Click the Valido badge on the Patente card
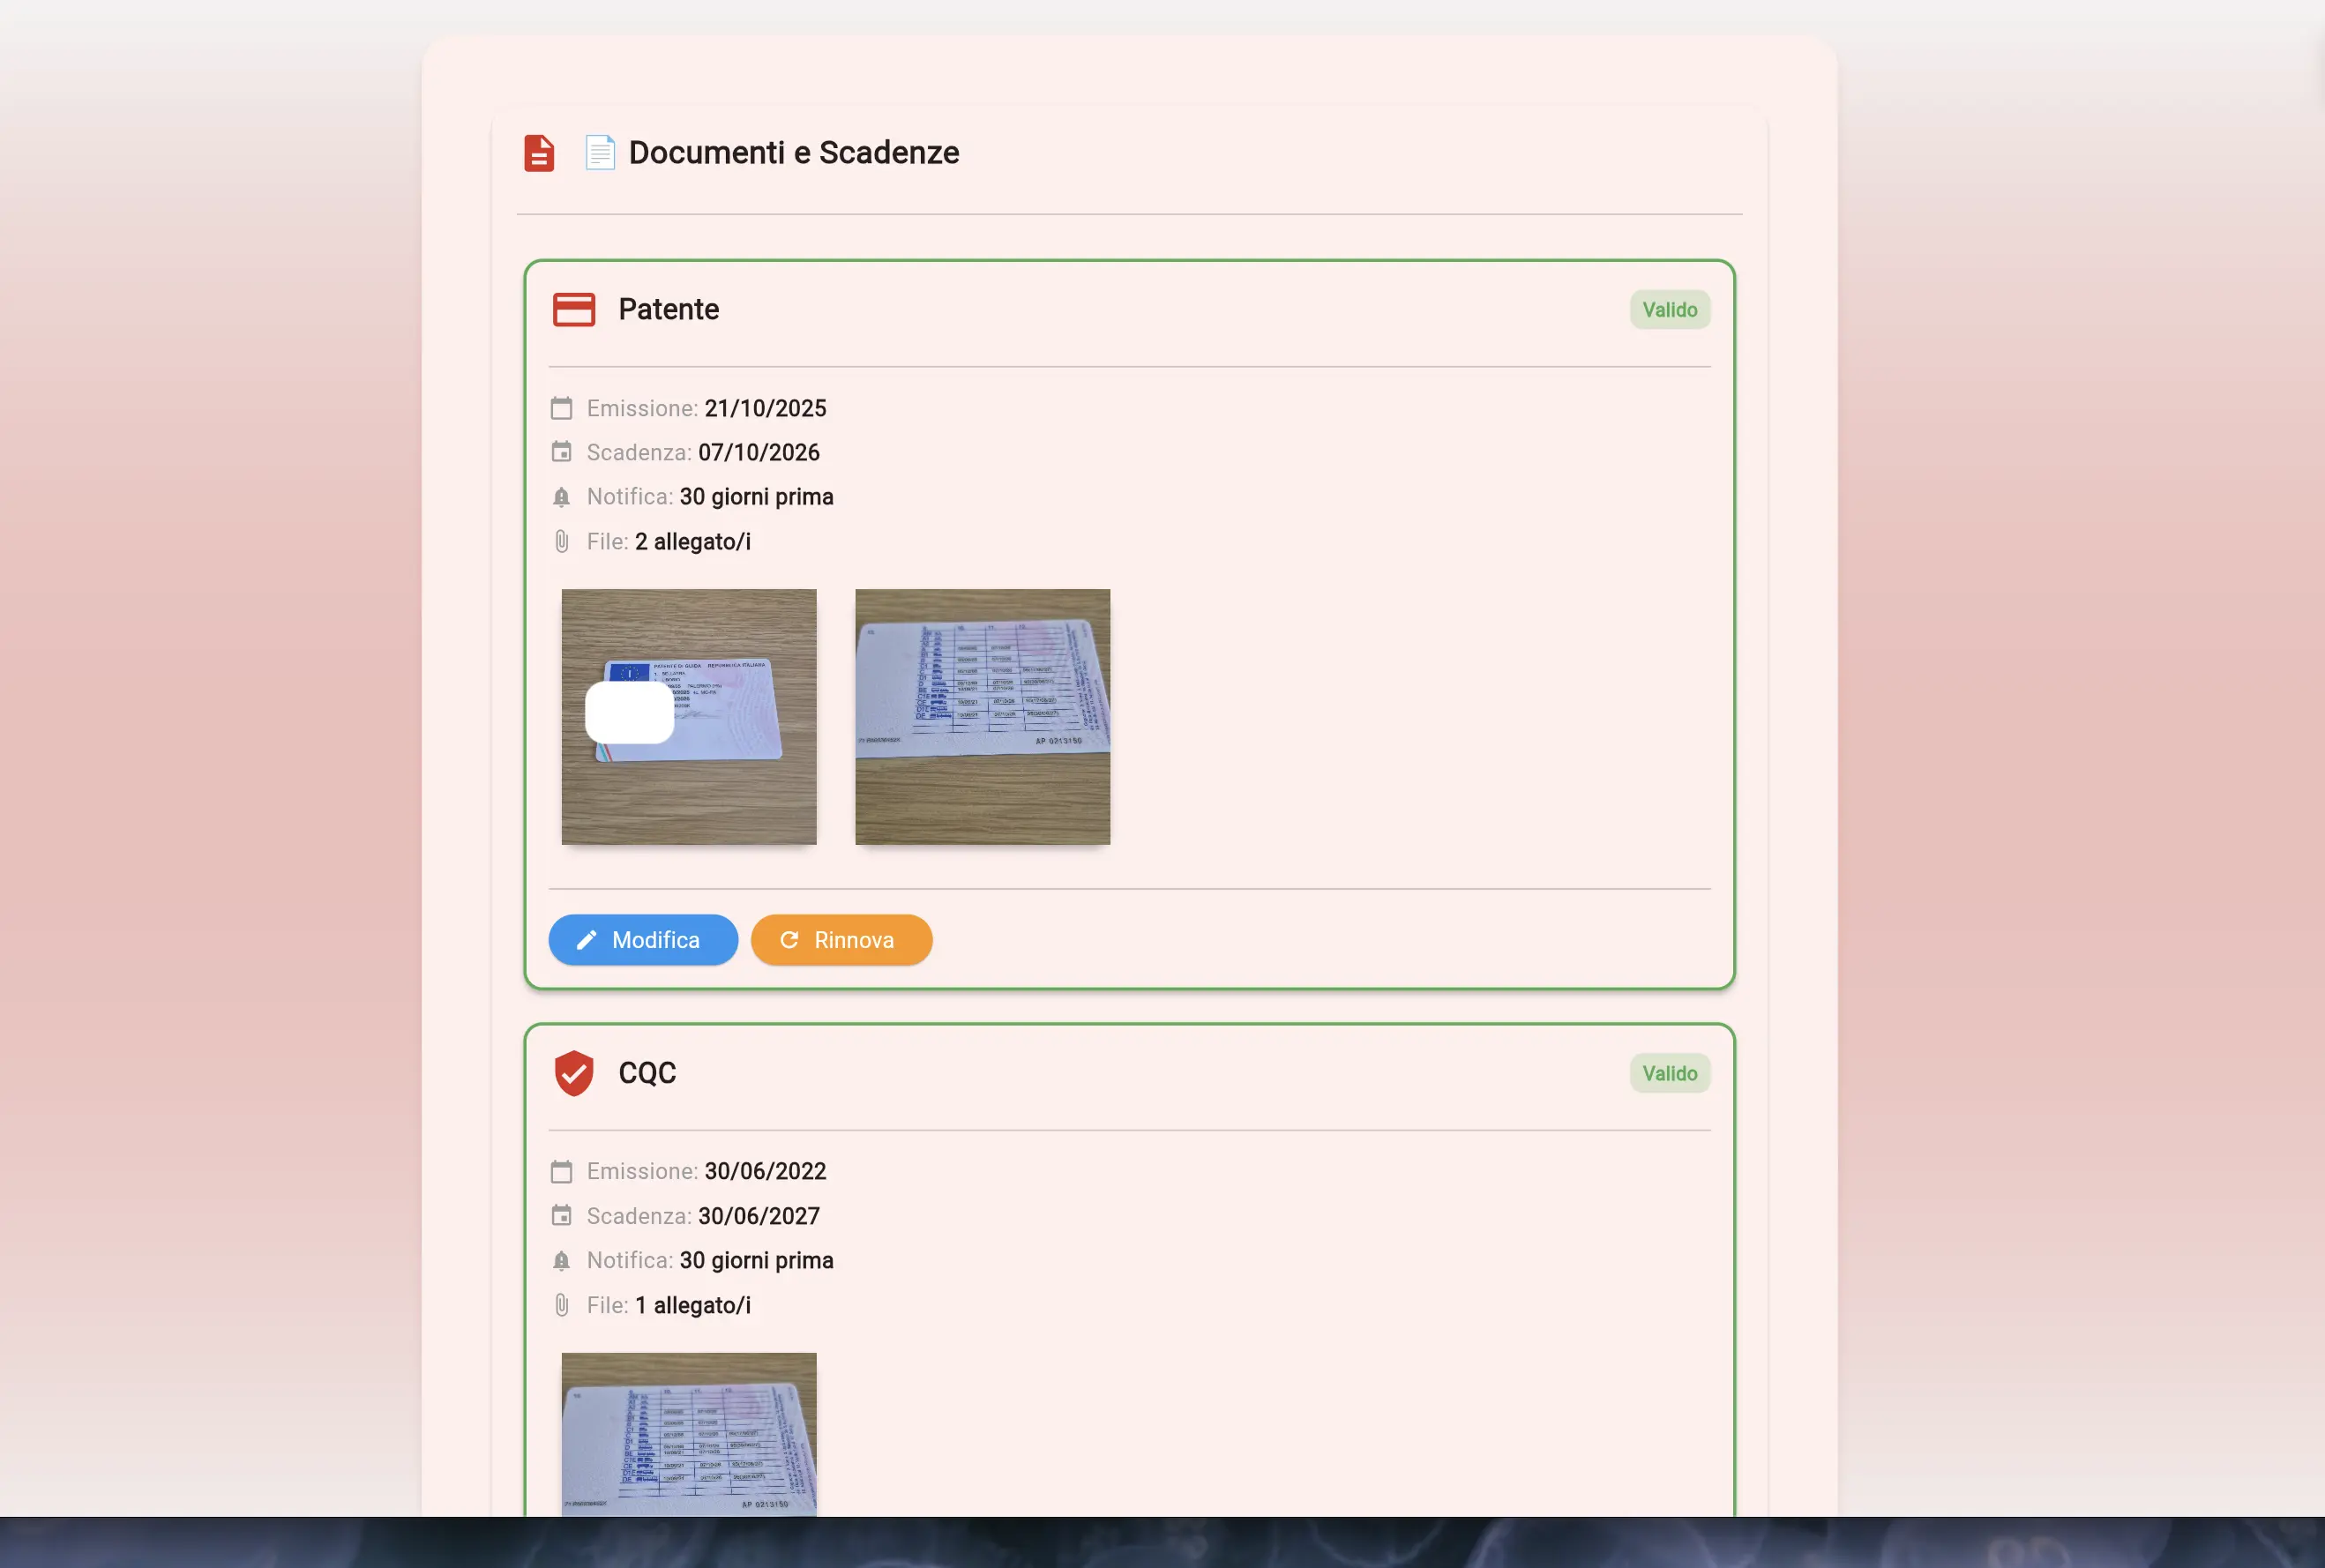This screenshot has height=1568, width=2325. tap(1670, 310)
